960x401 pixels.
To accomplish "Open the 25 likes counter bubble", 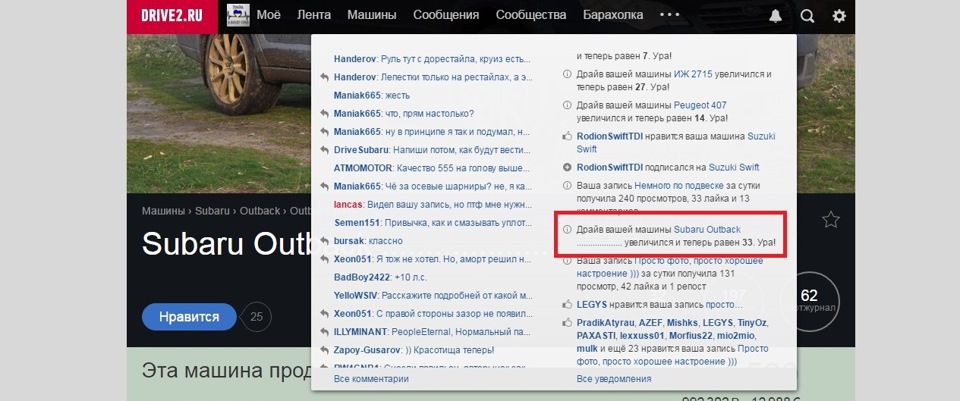I will (x=256, y=317).
